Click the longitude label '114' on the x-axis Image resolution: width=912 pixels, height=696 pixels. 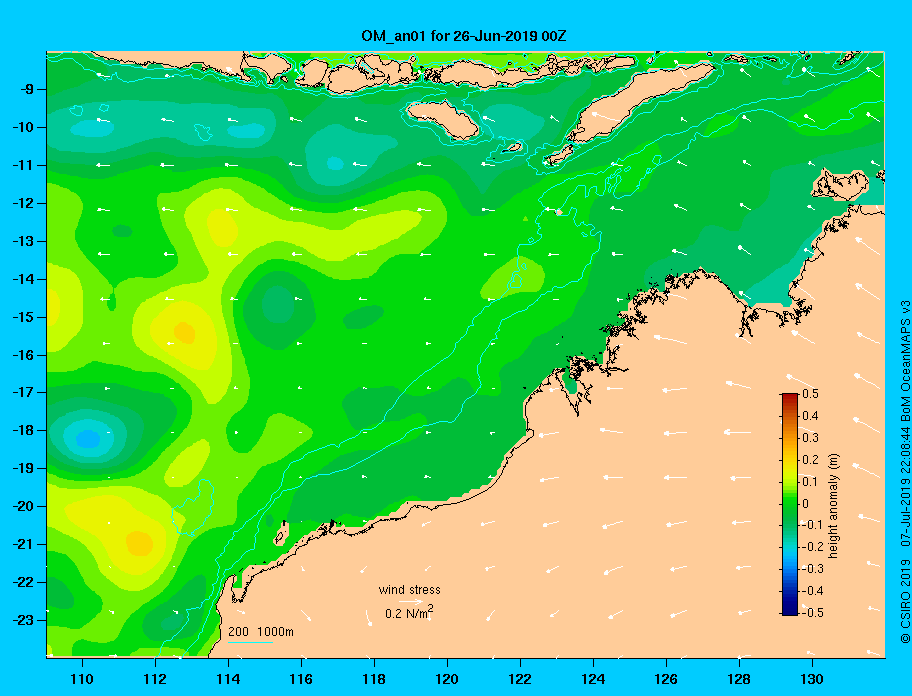228,679
